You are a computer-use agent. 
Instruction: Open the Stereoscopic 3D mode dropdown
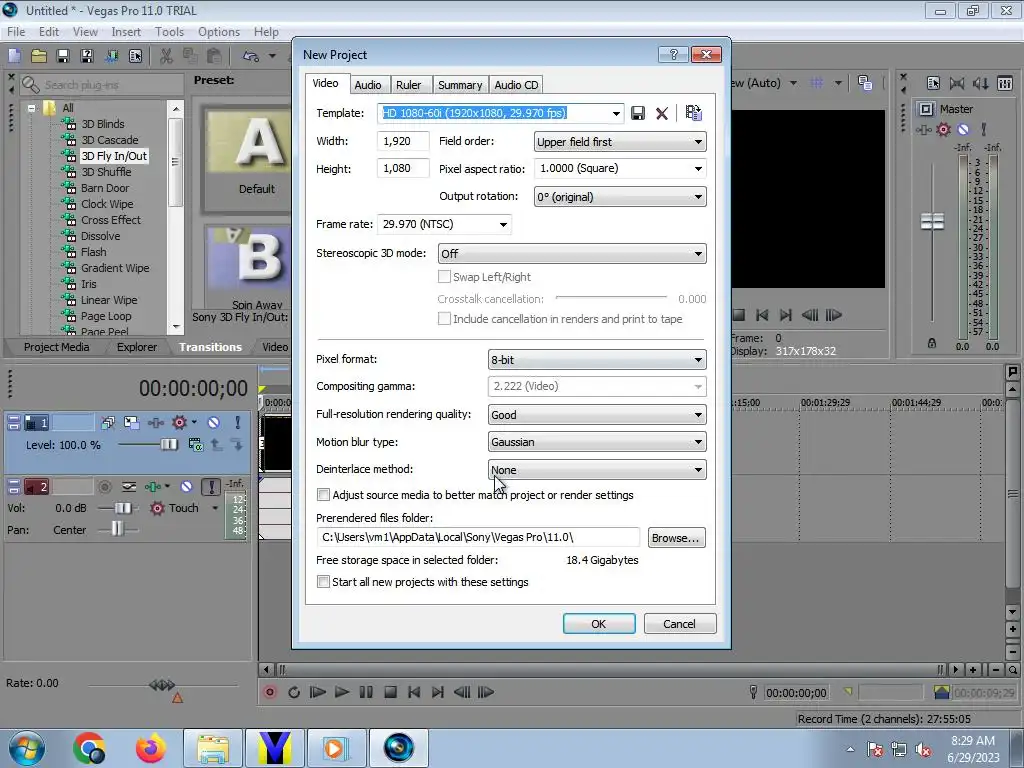click(571, 253)
